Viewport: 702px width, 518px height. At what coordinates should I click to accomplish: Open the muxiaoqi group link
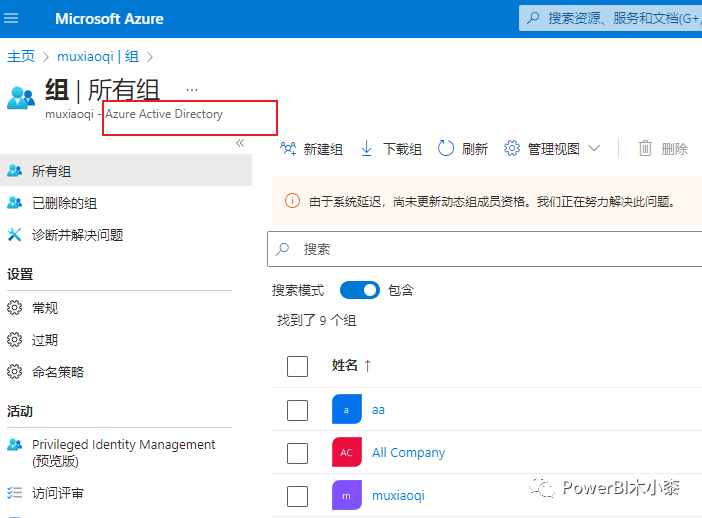pos(398,496)
